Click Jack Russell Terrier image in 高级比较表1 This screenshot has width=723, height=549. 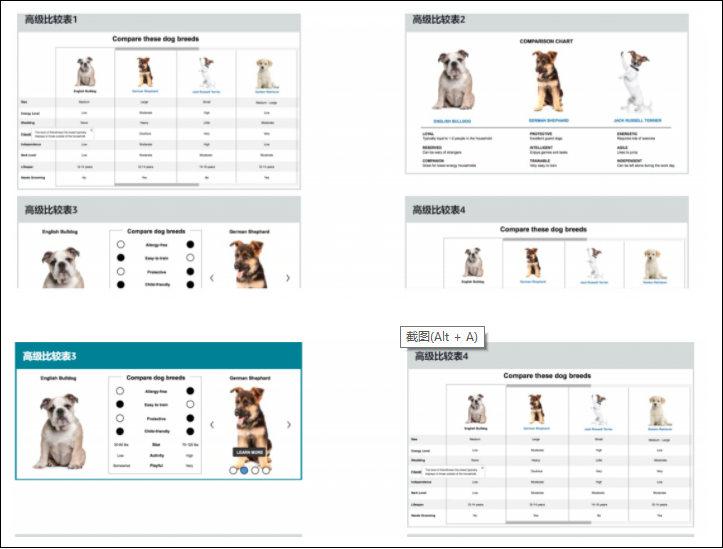[x=206, y=73]
